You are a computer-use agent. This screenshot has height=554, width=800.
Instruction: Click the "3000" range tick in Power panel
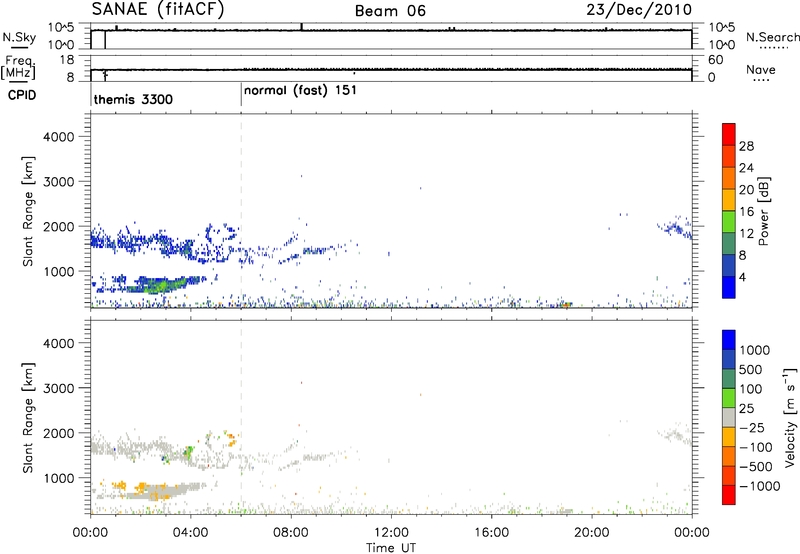59,182
